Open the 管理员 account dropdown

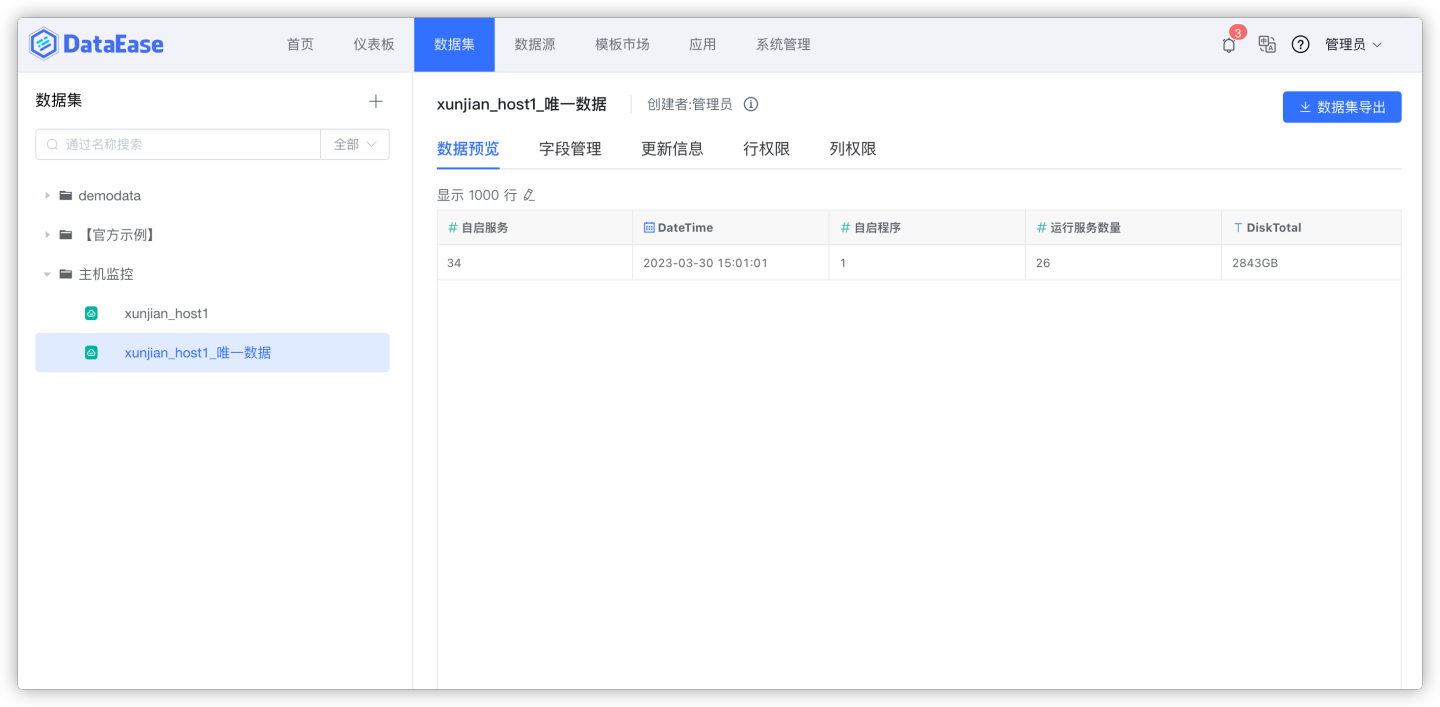coord(1353,44)
